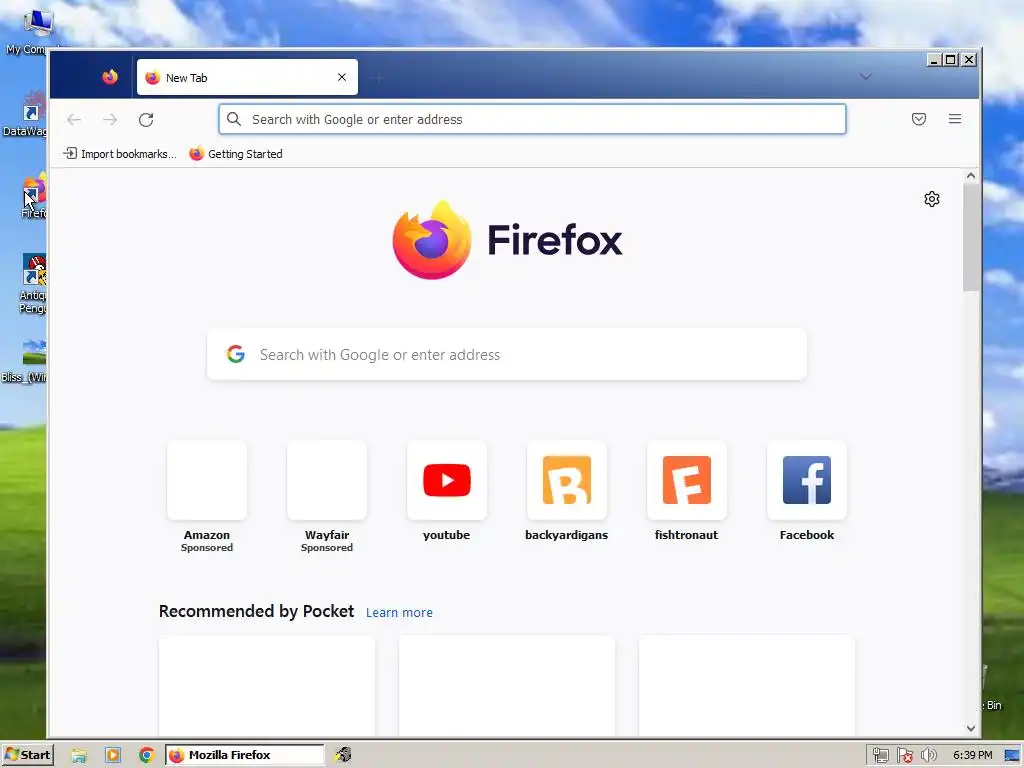
Task: Click the scrollbar down arrow
Action: point(970,728)
